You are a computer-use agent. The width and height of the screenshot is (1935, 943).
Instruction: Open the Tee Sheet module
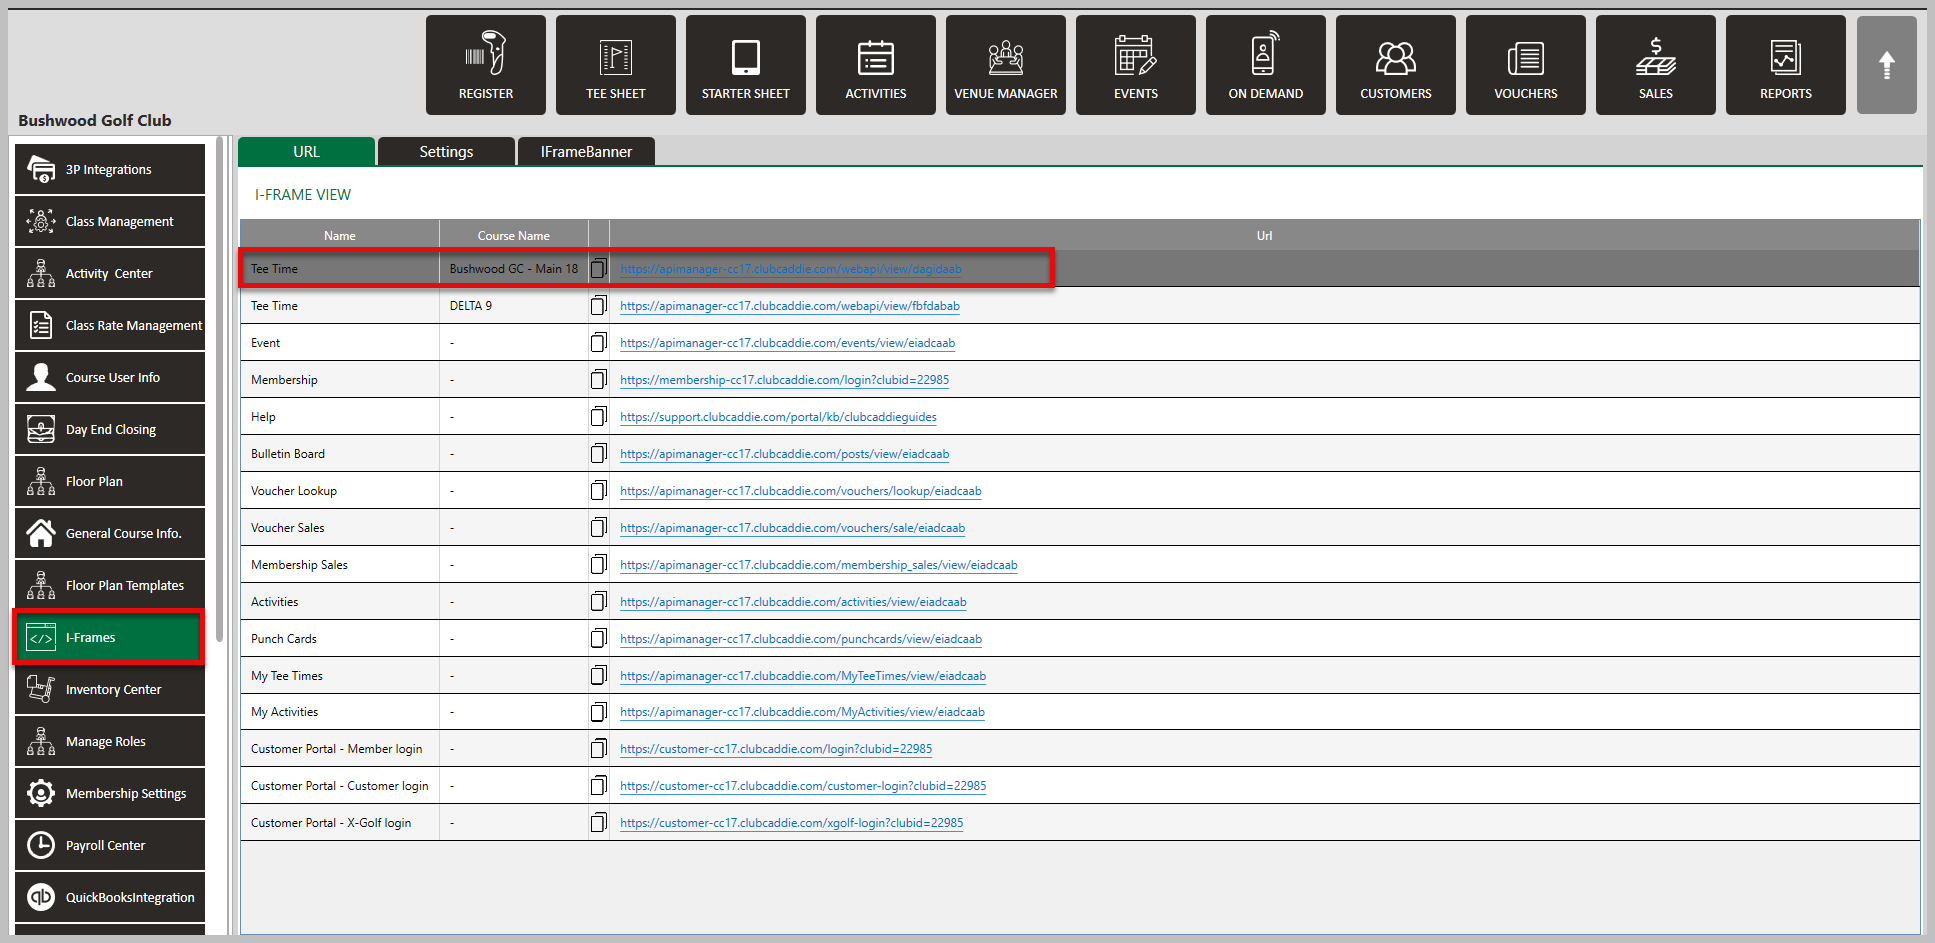tap(616, 65)
